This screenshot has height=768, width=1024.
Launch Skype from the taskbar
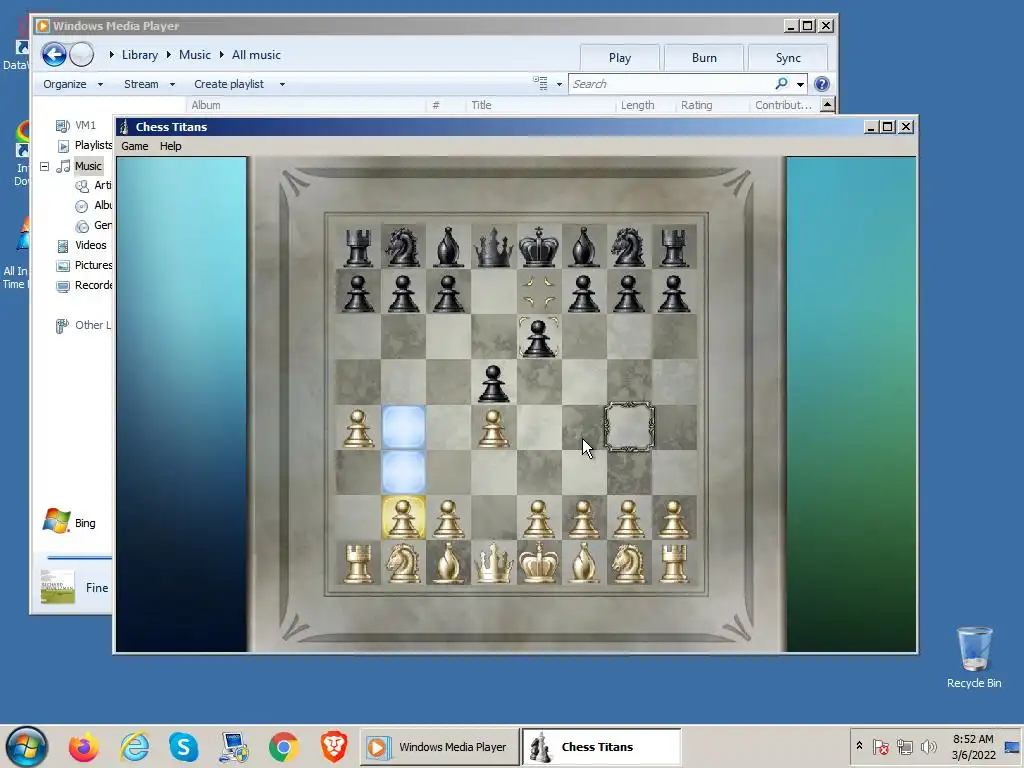pos(184,746)
